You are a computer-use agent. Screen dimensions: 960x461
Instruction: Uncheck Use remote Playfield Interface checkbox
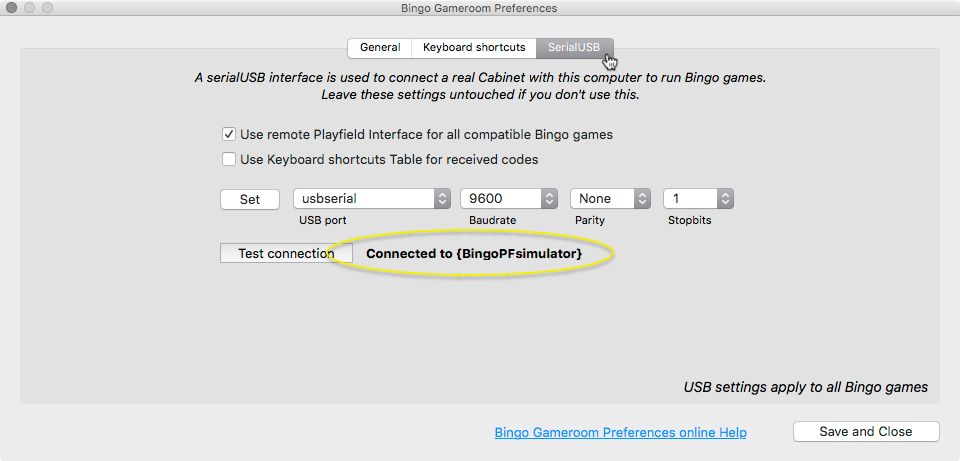pyautogui.click(x=229, y=134)
